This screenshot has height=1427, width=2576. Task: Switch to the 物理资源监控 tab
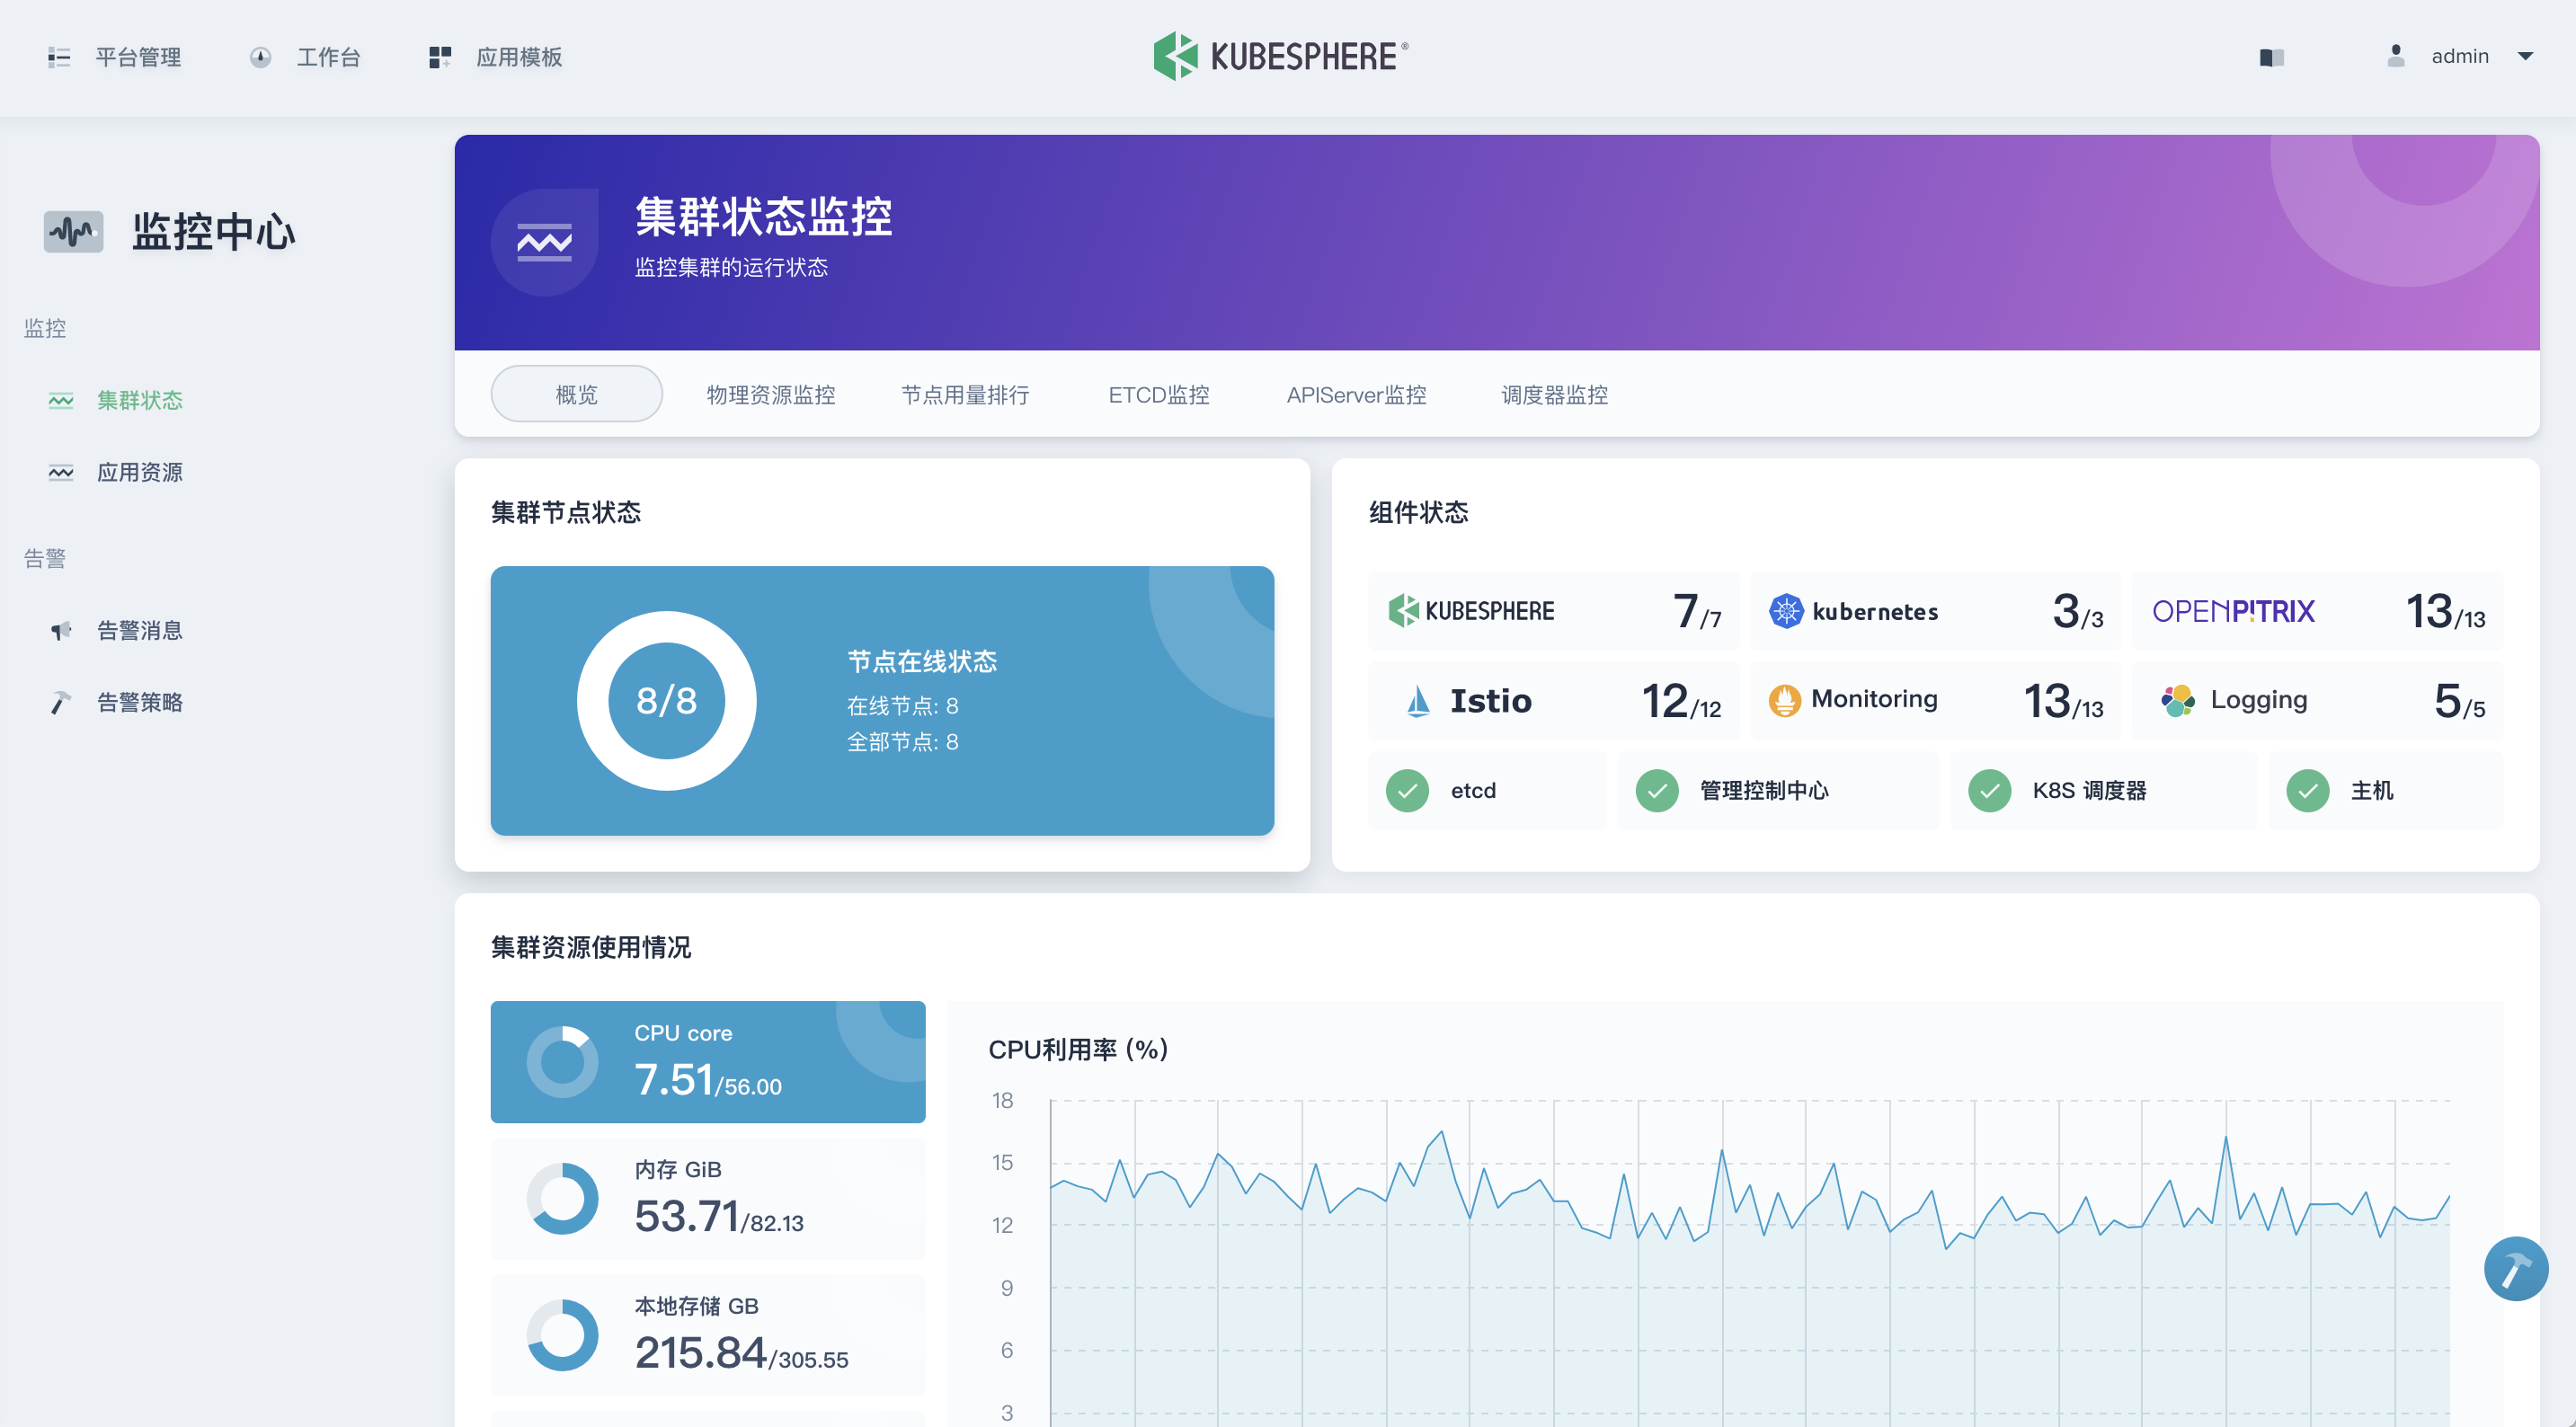[x=771, y=395]
